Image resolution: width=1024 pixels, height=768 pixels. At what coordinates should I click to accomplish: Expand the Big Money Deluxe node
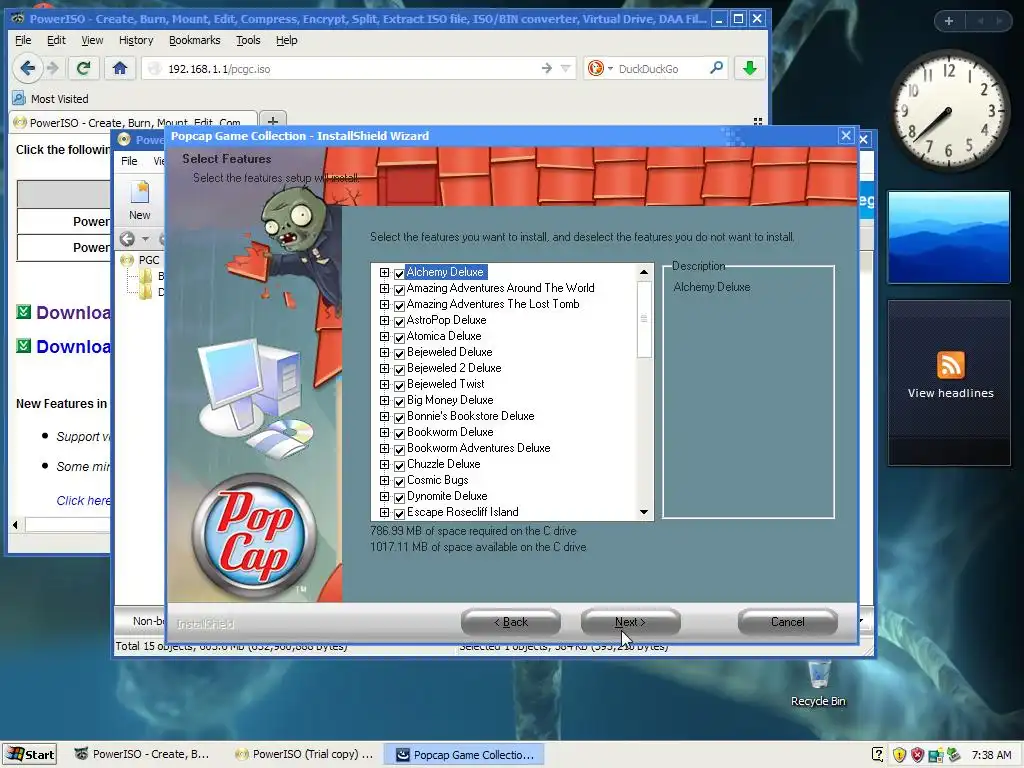tap(384, 400)
